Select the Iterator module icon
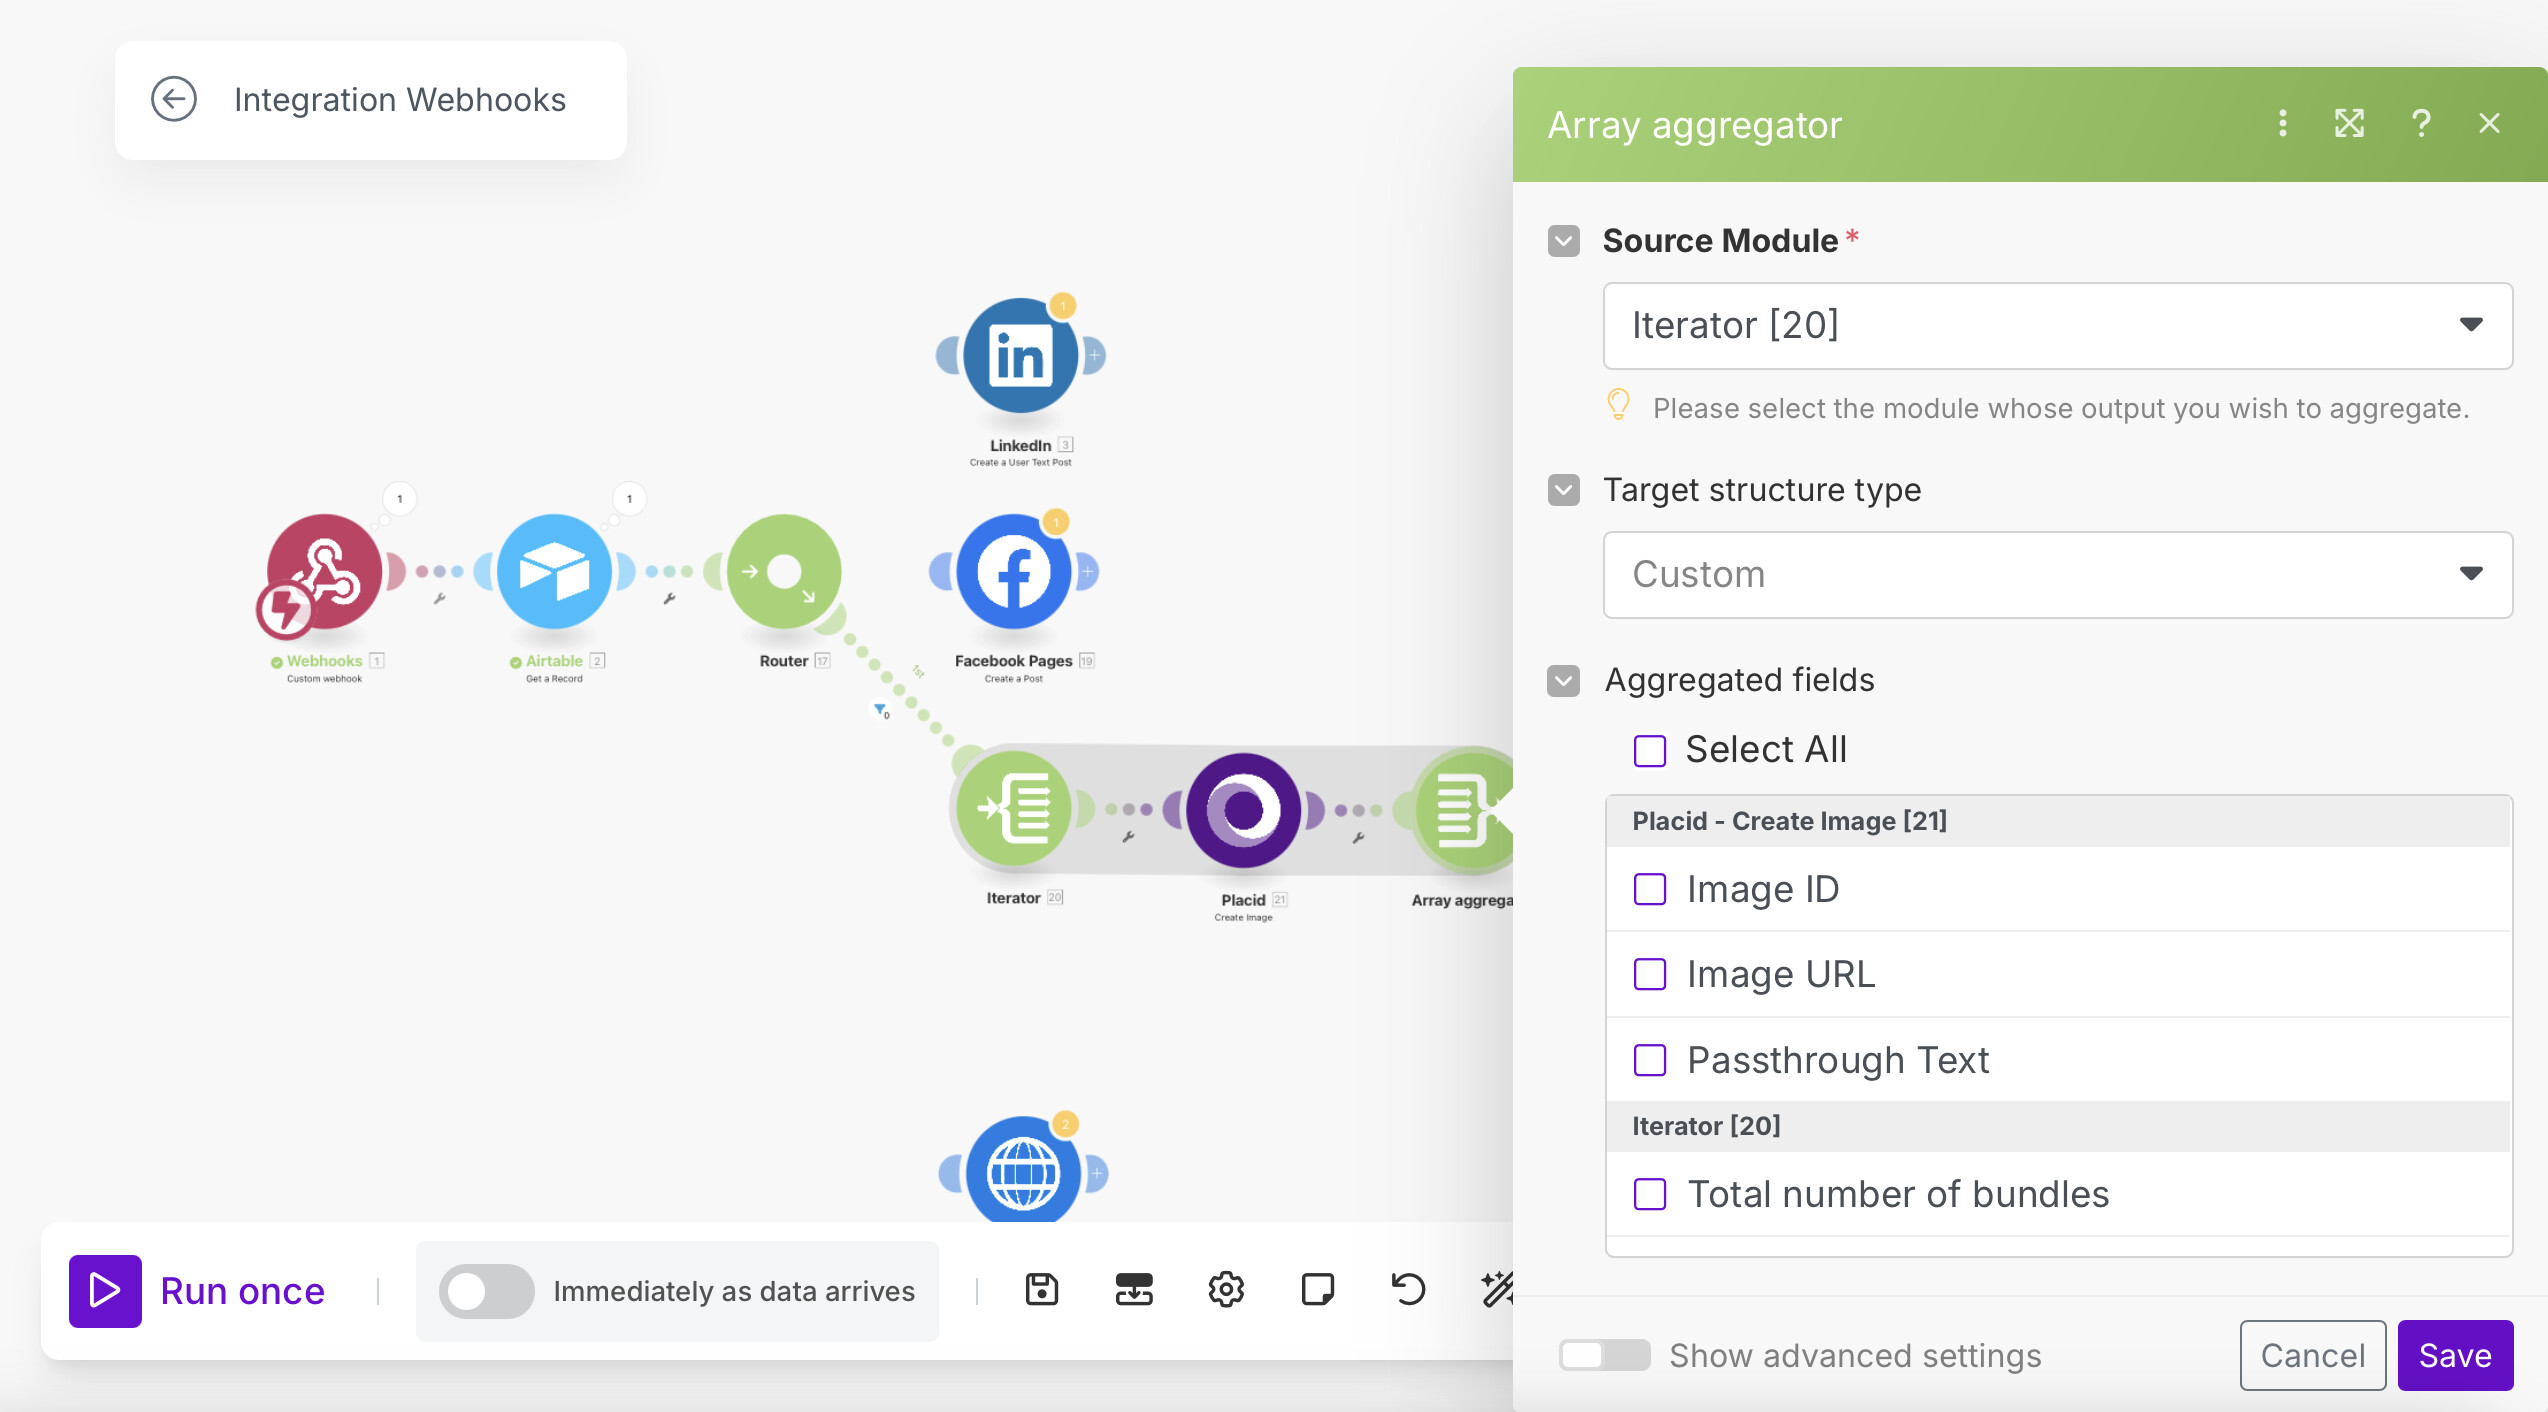Viewport: 2548px width, 1412px height. pyautogui.click(x=1013, y=810)
